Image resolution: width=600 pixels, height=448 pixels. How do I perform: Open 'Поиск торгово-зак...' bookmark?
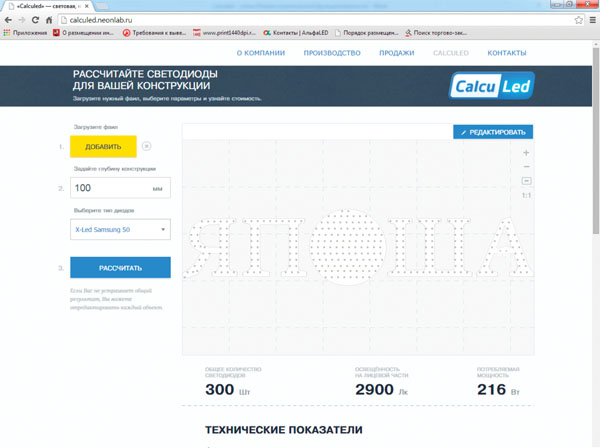(x=436, y=33)
